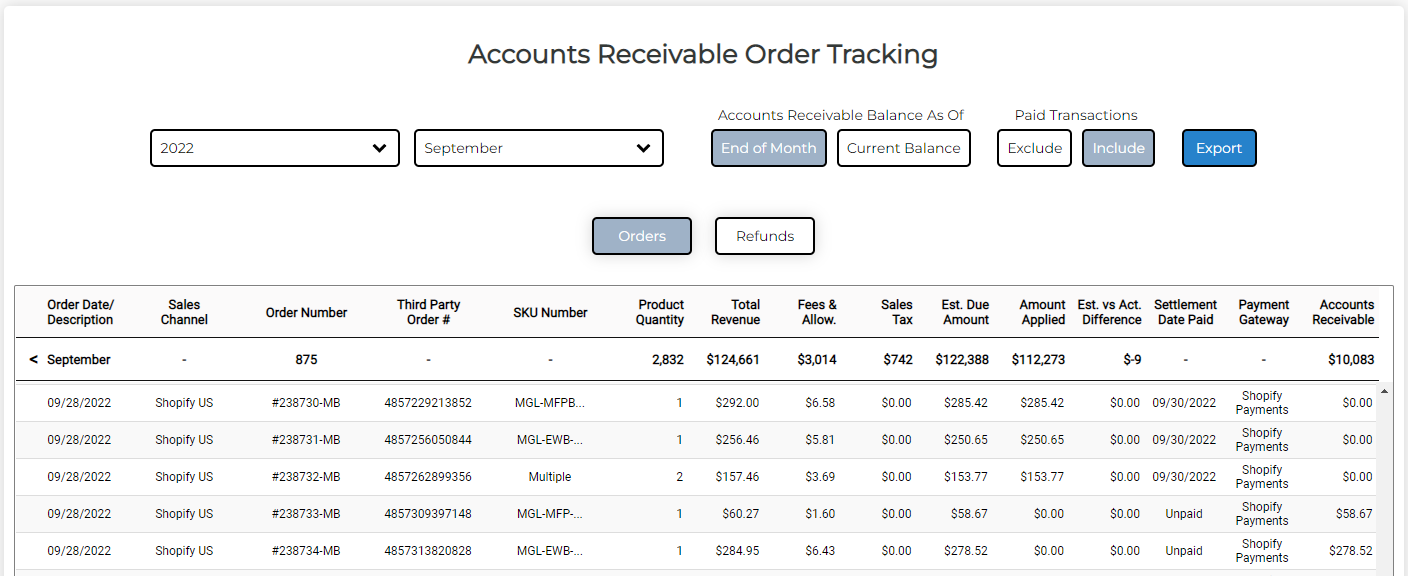The image size is (1408, 576).
Task: Sort by Accounts Receivable column header
Action: (x=1343, y=312)
